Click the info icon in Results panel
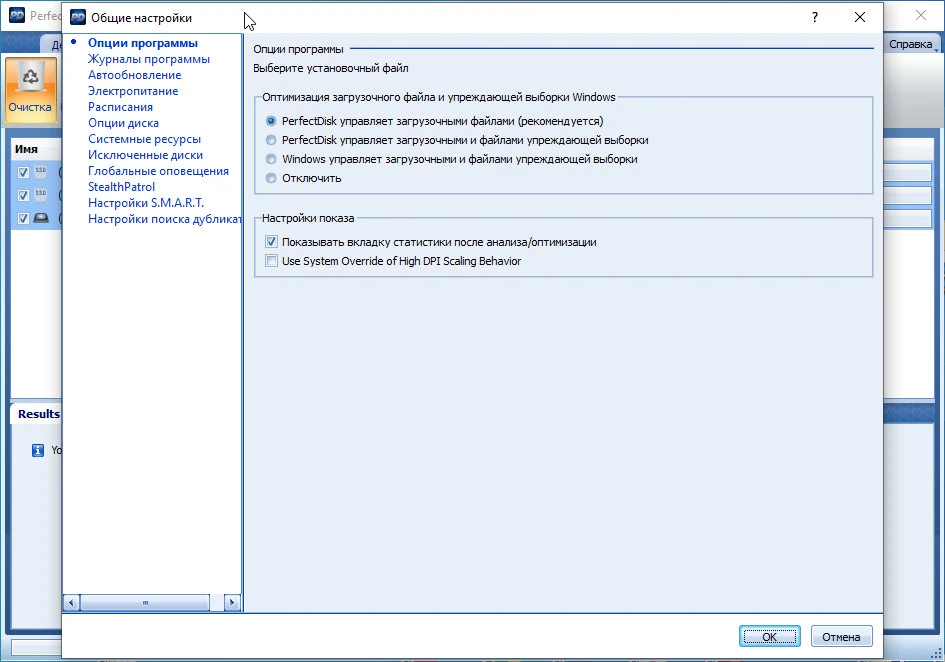This screenshot has height=662, width=945. tap(37, 450)
